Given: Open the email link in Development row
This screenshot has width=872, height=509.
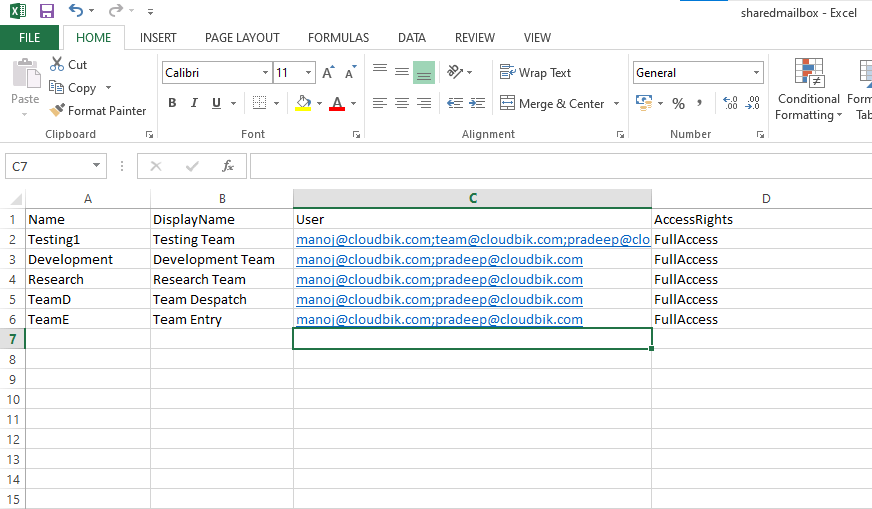Looking at the screenshot, I should [439, 260].
